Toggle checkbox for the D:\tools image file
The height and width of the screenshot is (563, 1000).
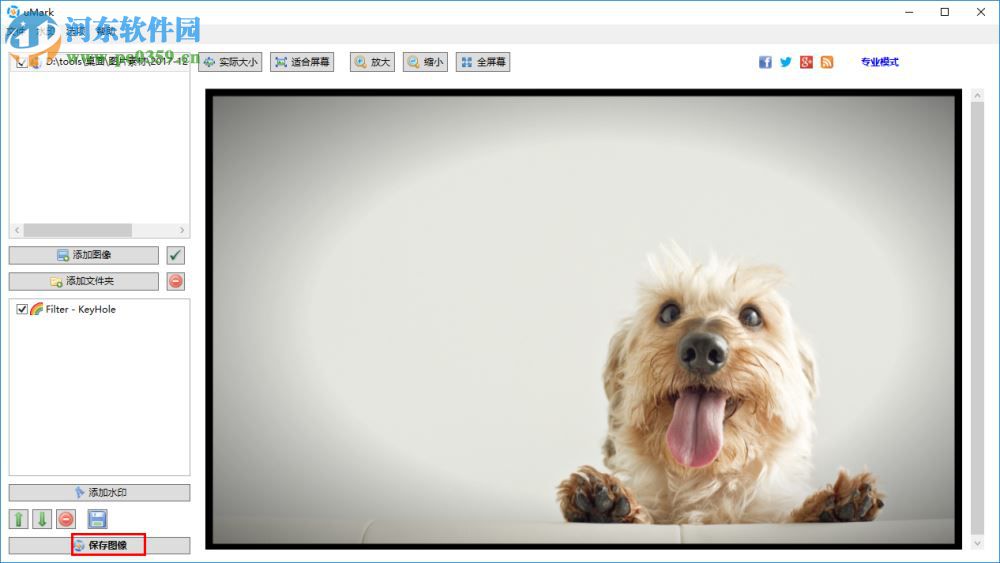tap(21, 62)
